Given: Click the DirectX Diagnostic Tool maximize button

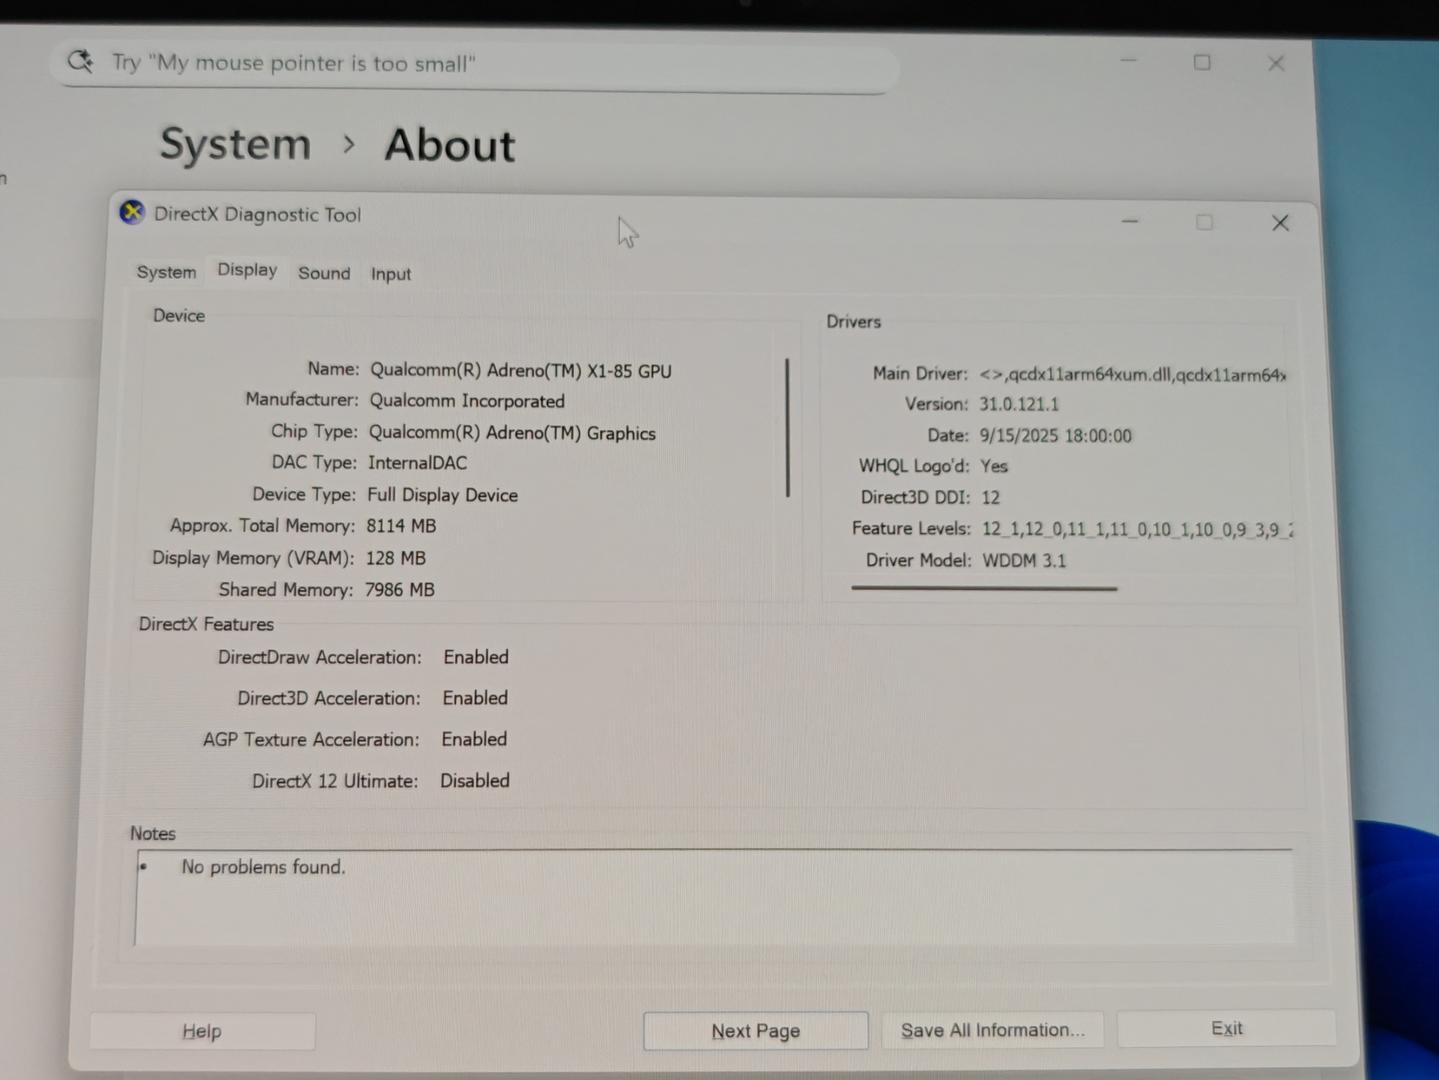Looking at the screenshot, I should click(1204, 222).
